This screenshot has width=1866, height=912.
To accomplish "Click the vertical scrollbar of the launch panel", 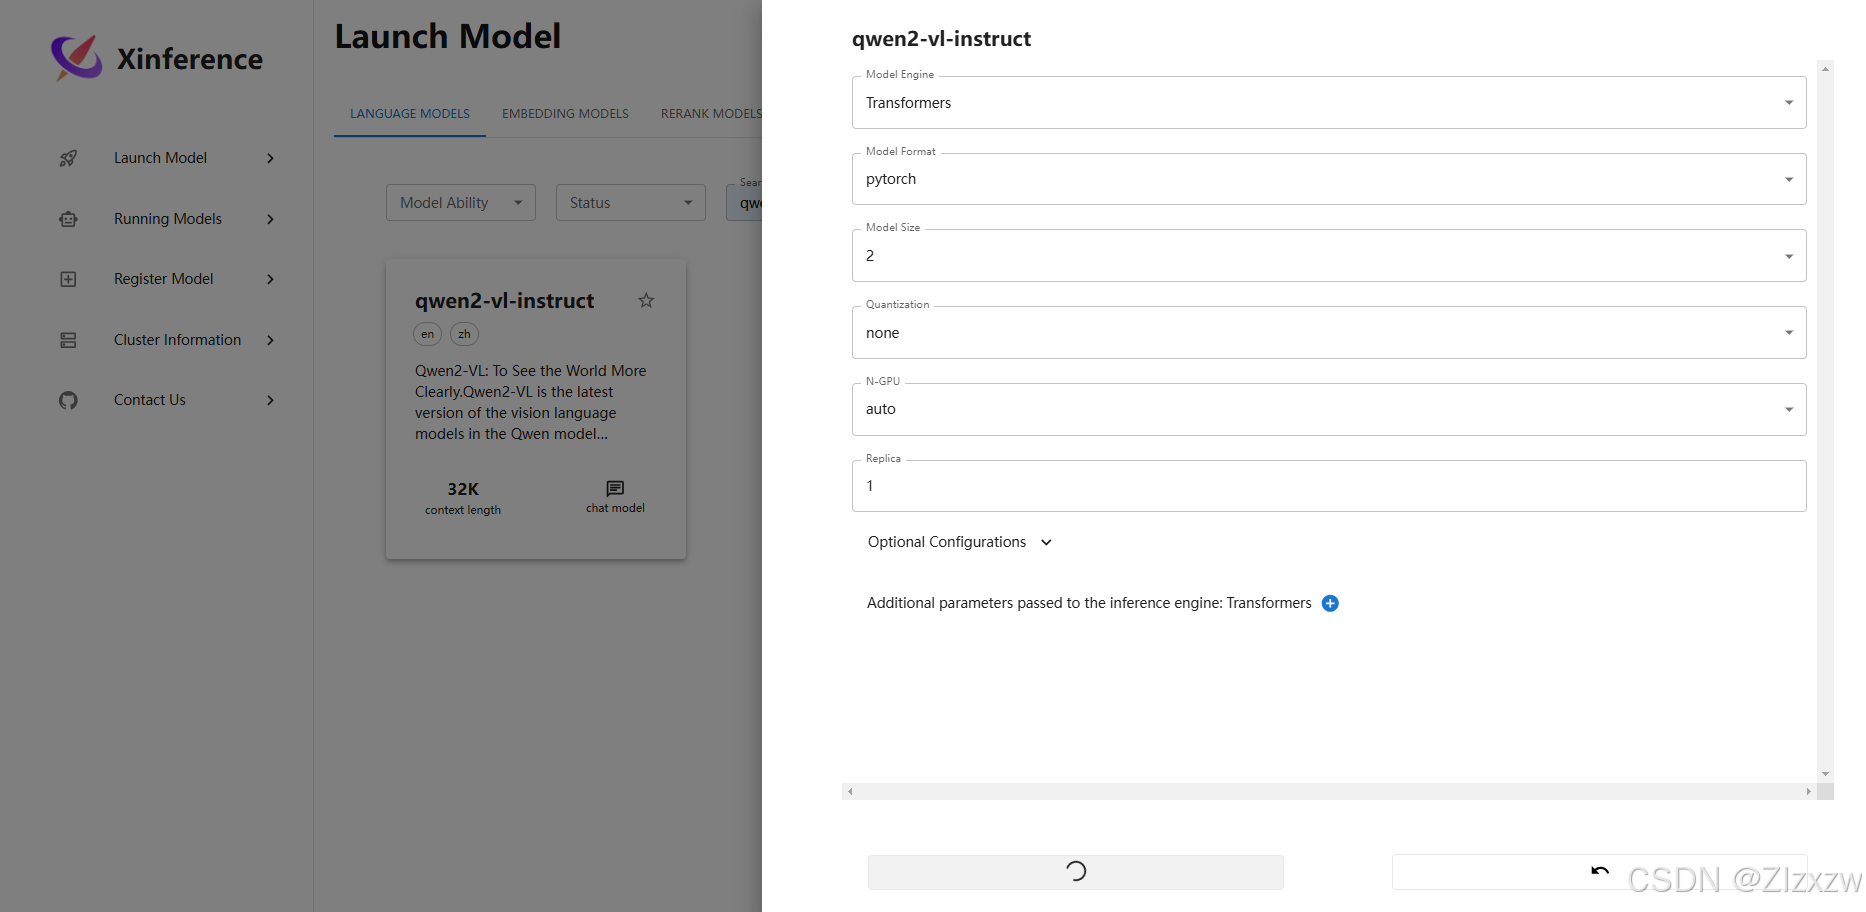I will [x=1825, y=420].
